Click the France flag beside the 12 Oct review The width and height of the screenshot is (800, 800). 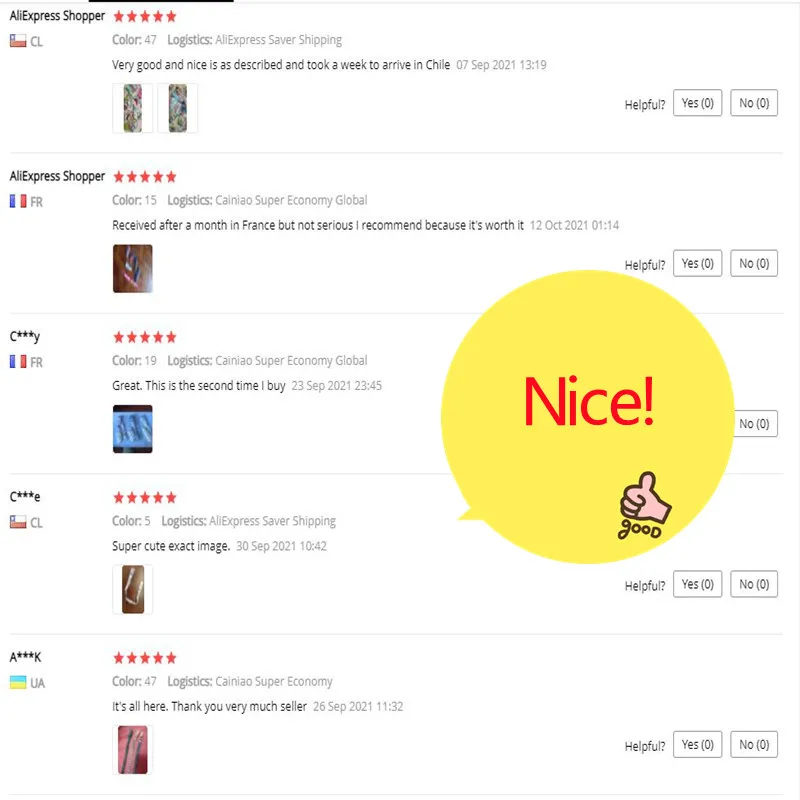(x=18, y=201)
